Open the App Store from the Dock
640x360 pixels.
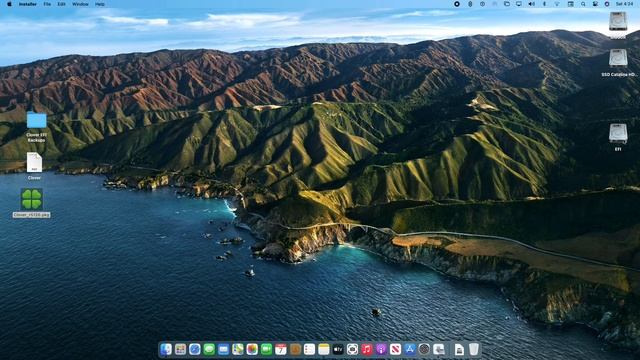tap(410, 349)
